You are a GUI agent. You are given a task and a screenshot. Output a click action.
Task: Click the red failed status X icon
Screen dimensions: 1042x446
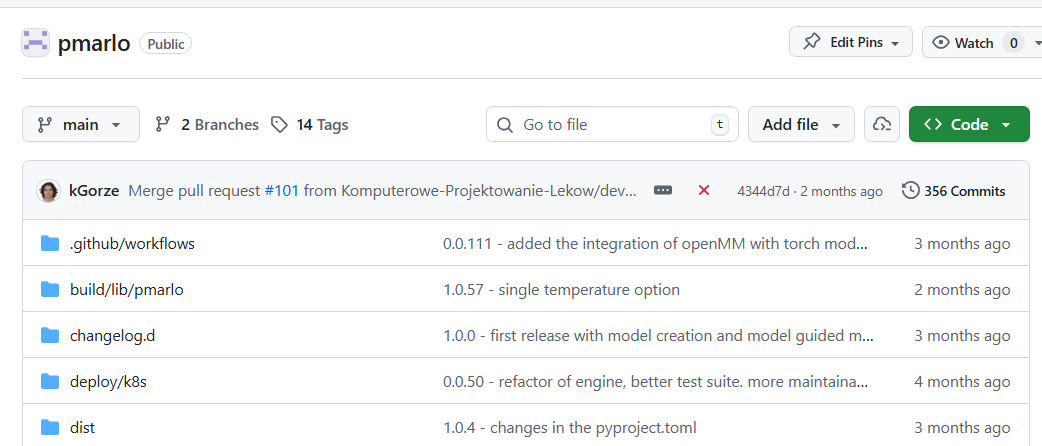pos(704,191)
